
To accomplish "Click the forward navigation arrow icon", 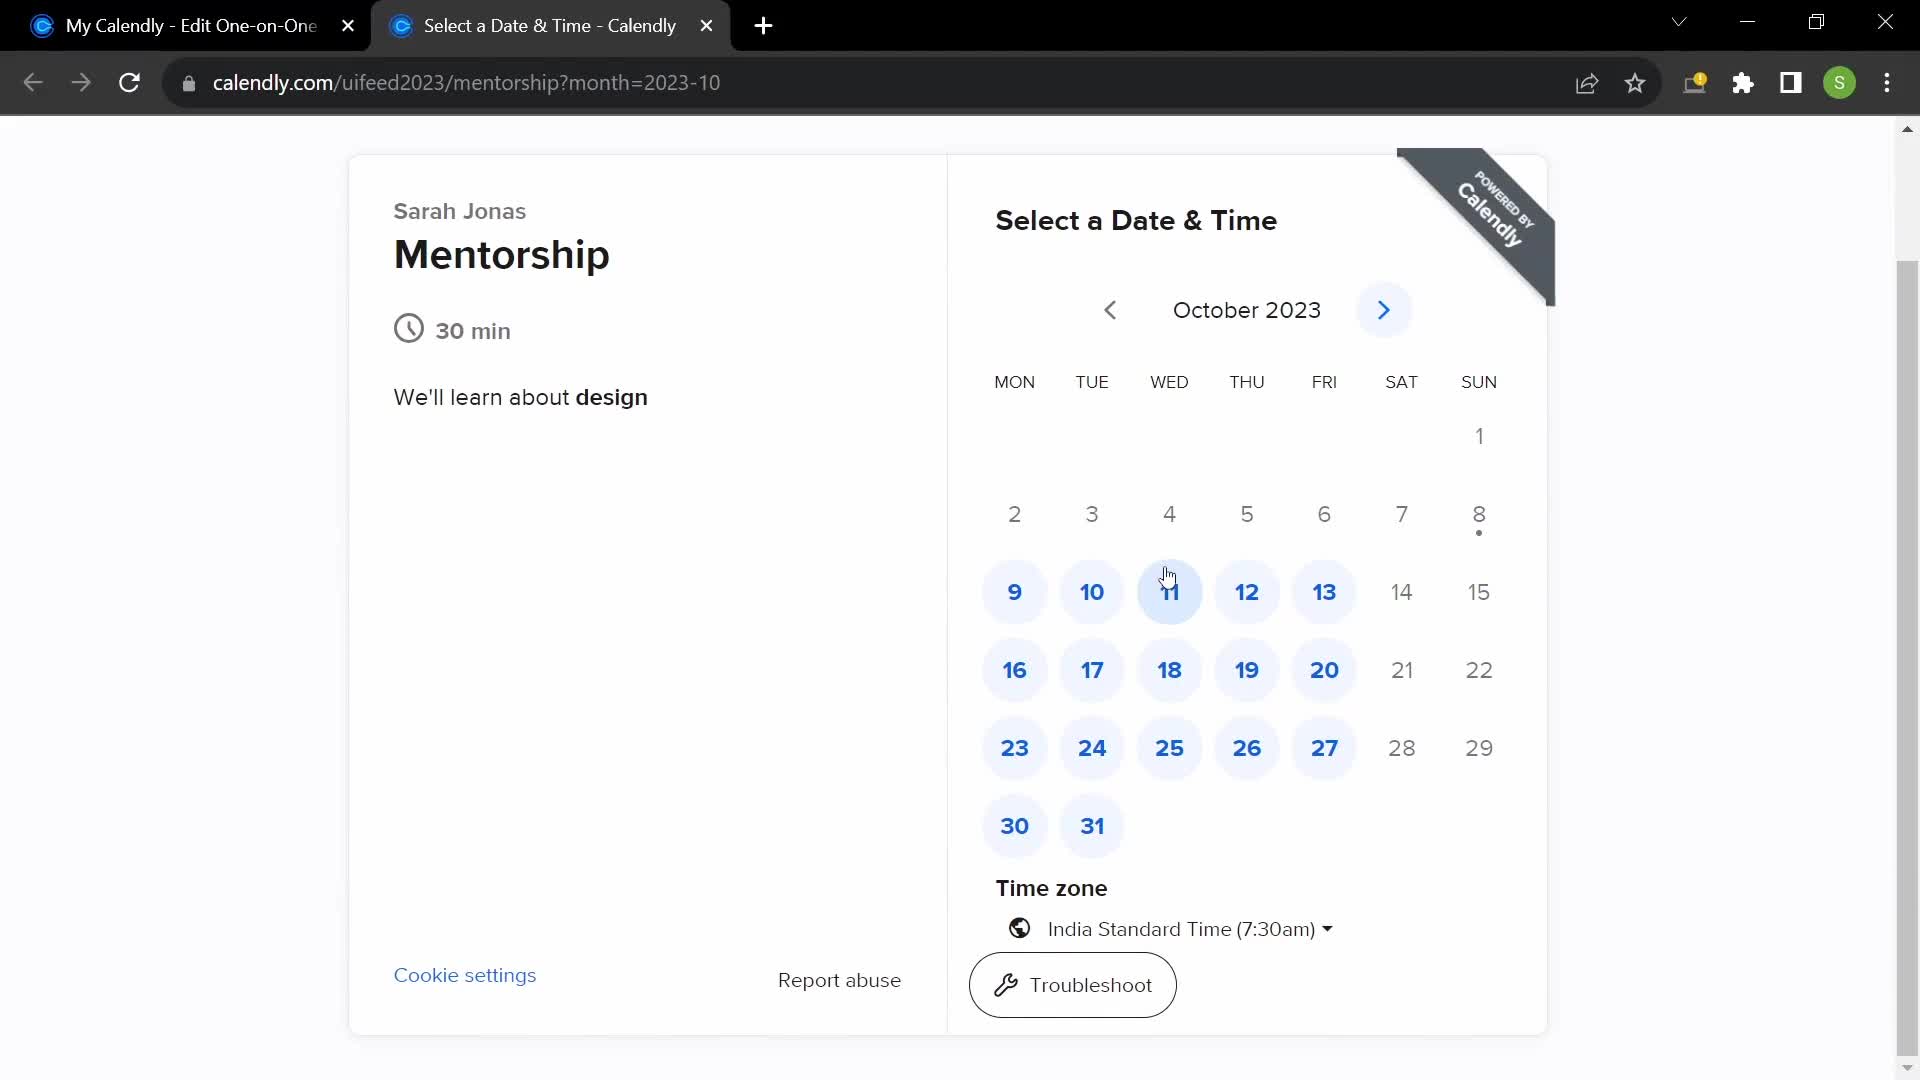I will (1385, 310).
